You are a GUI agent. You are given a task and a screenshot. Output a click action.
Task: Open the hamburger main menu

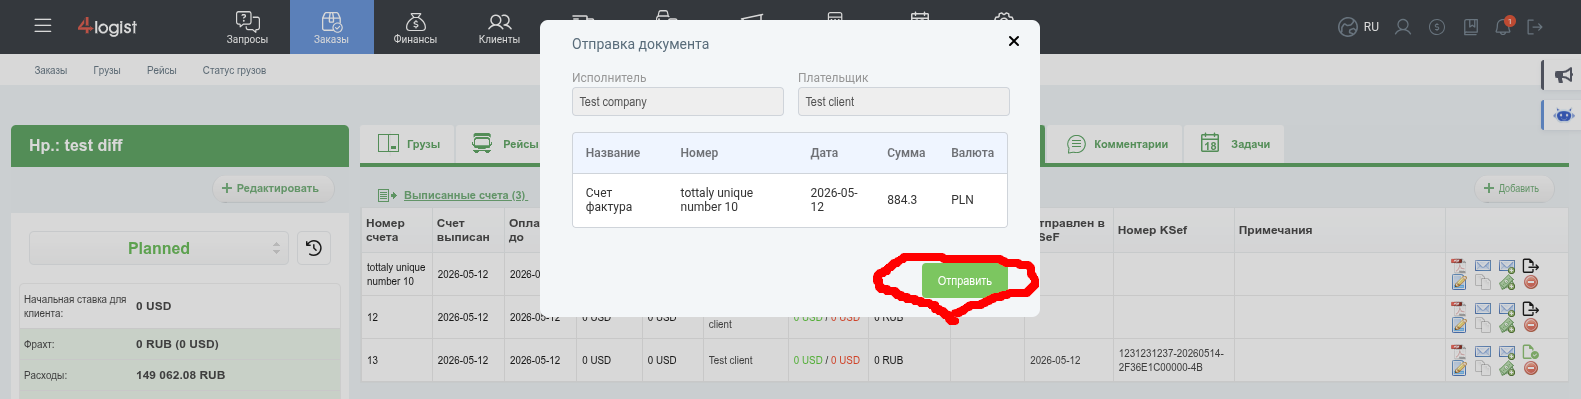pyautogui.click(x=43, y=26)
